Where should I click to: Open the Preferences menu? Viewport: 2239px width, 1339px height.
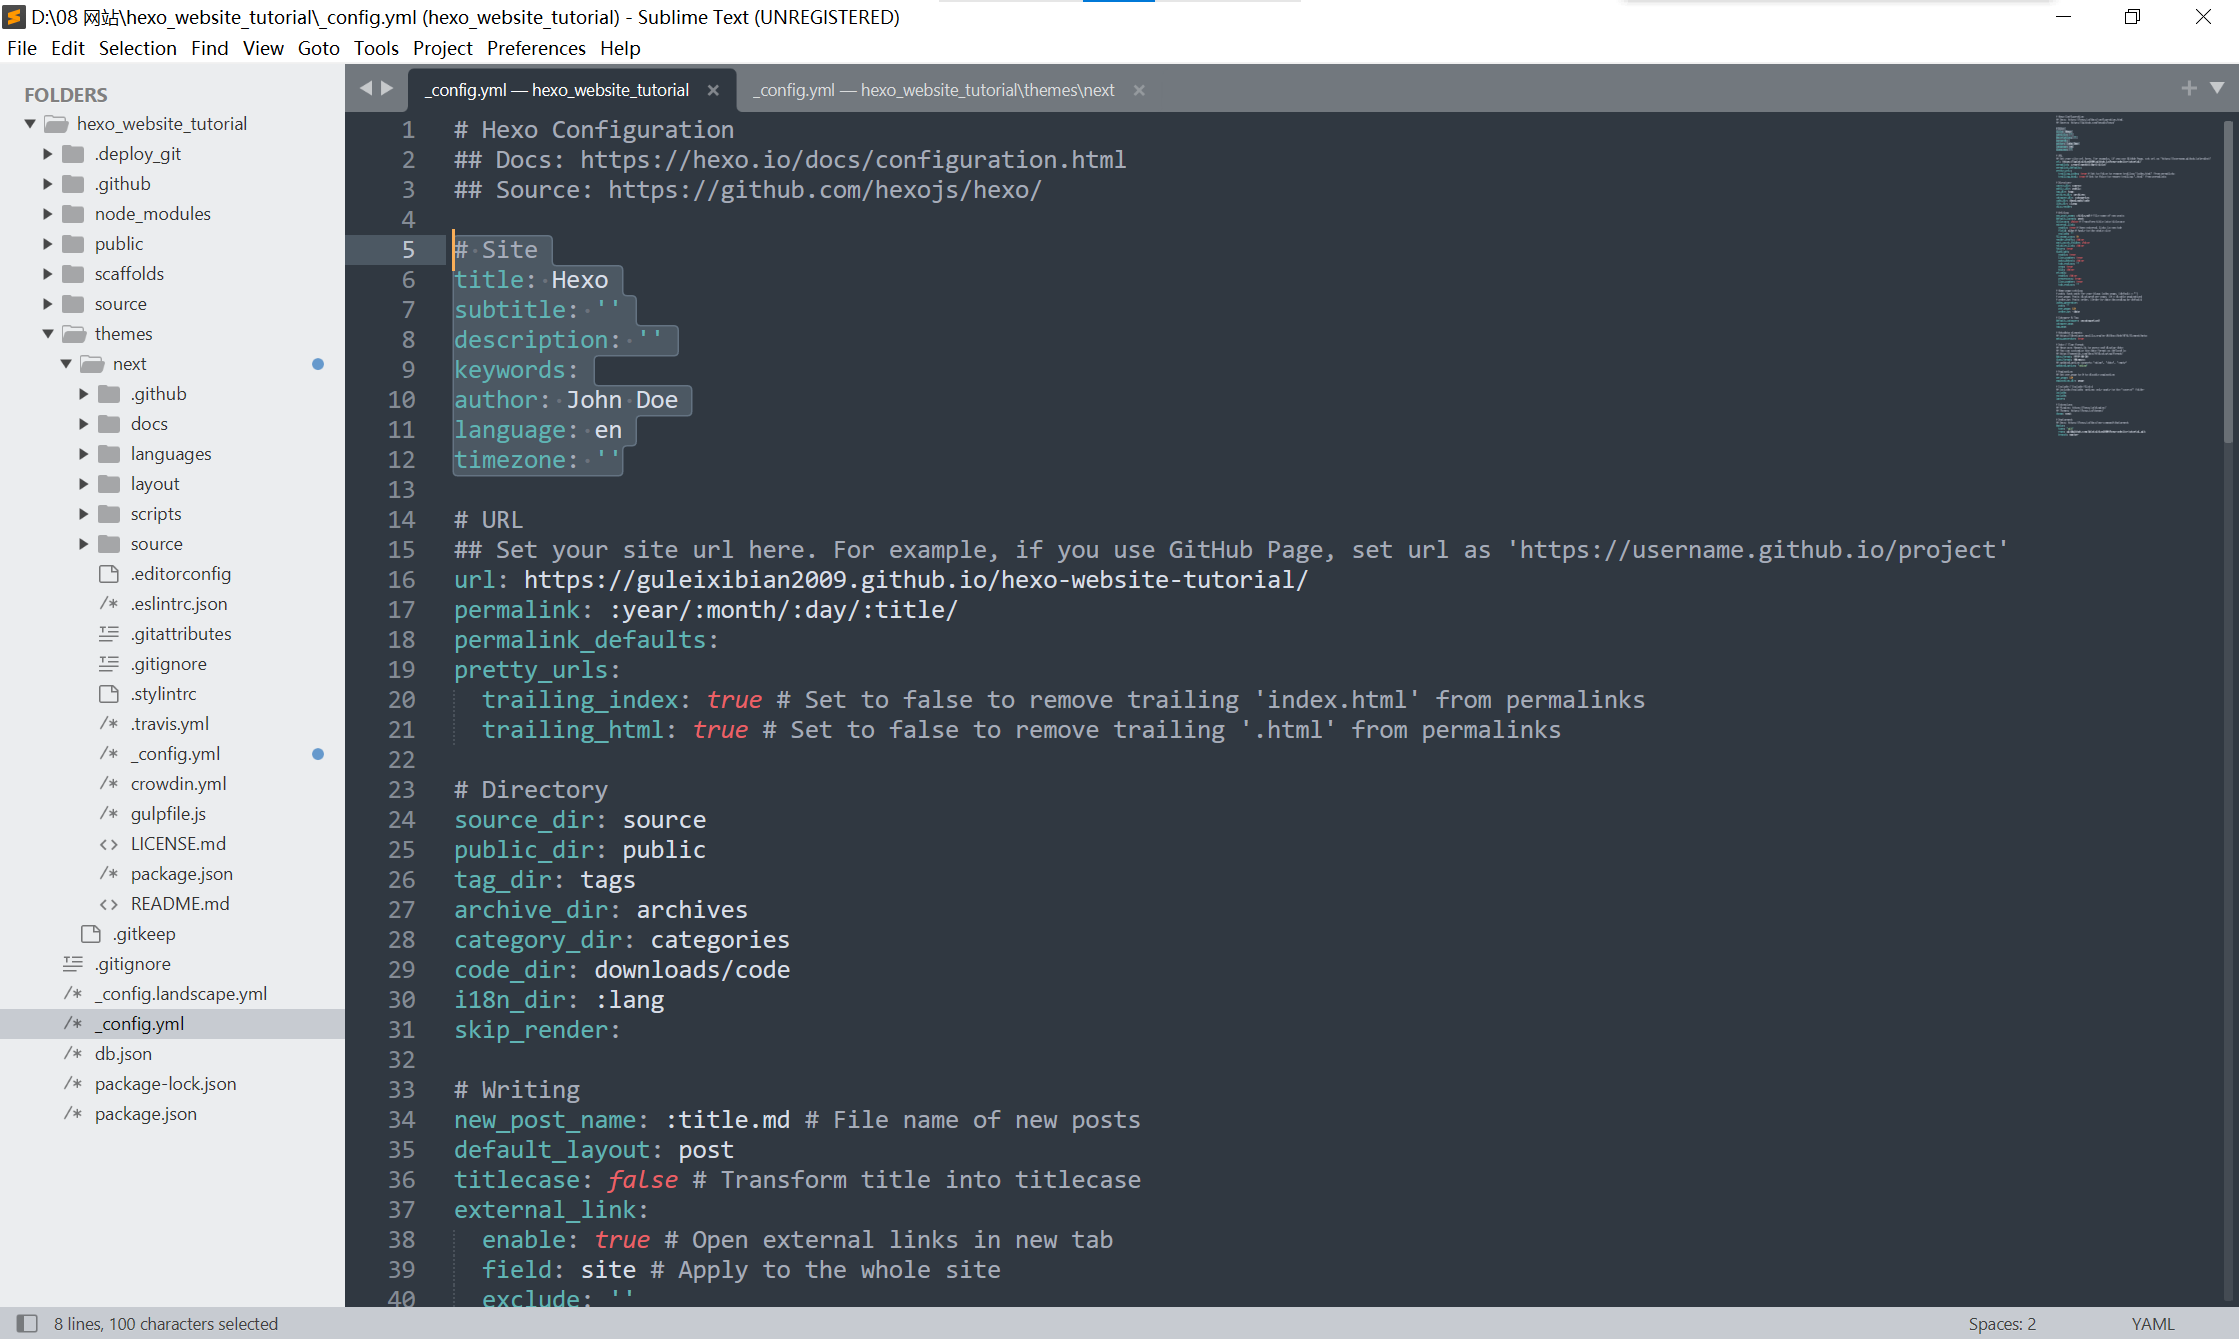(x=536, y=48)
